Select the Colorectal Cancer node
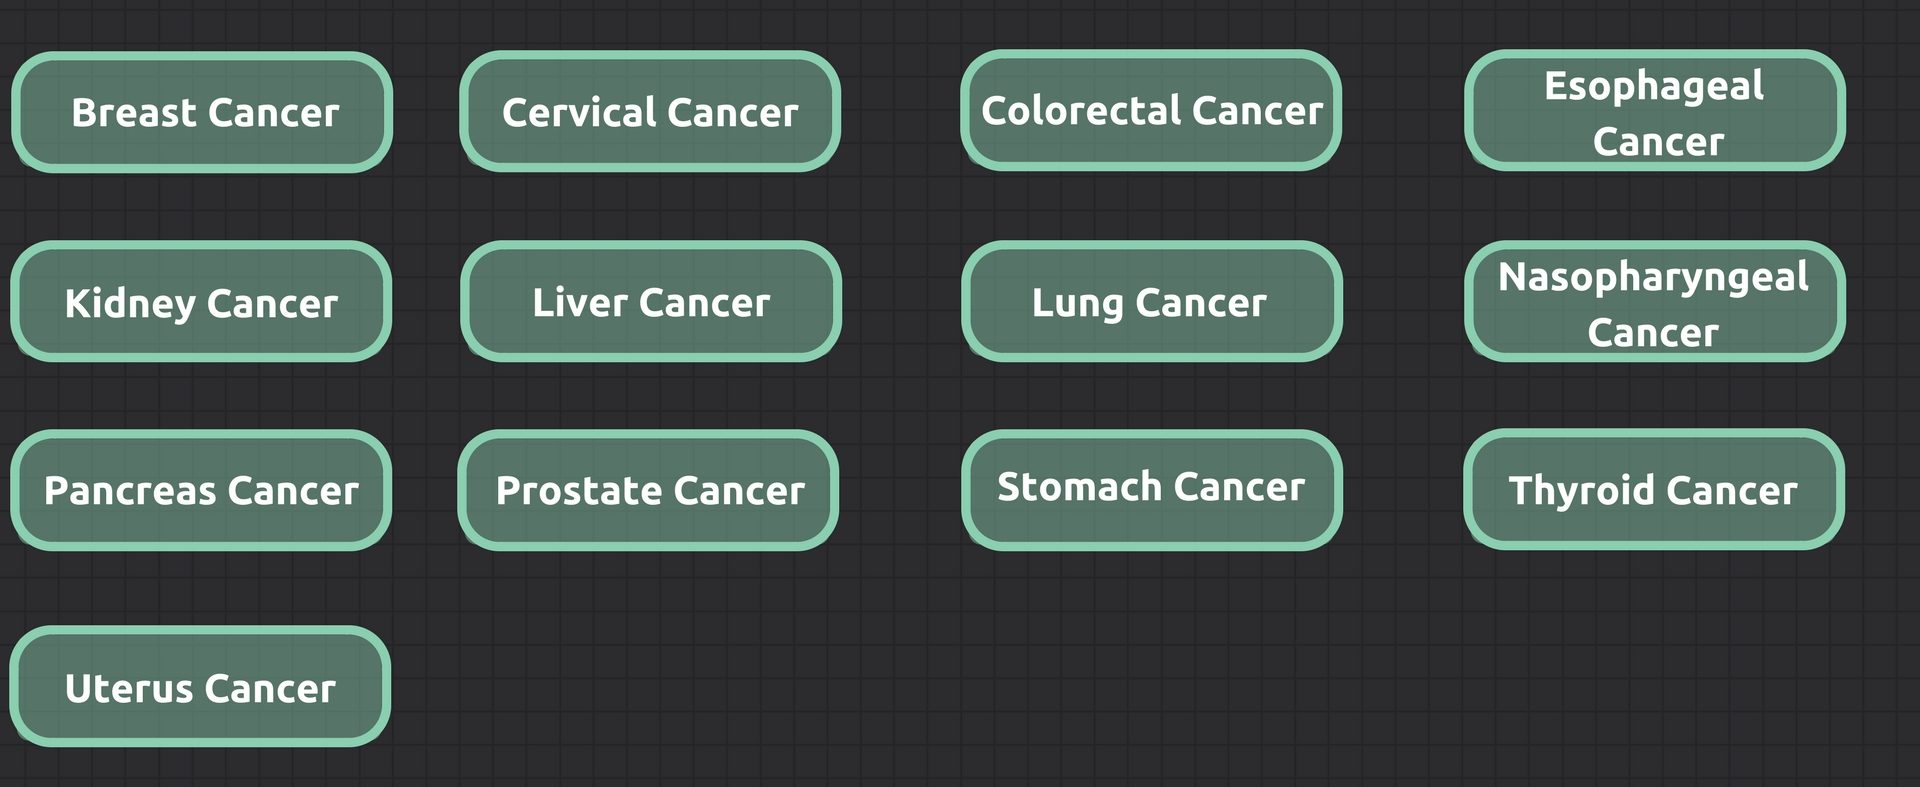The image size is (1920, 787). click(x=1151, y=110)
